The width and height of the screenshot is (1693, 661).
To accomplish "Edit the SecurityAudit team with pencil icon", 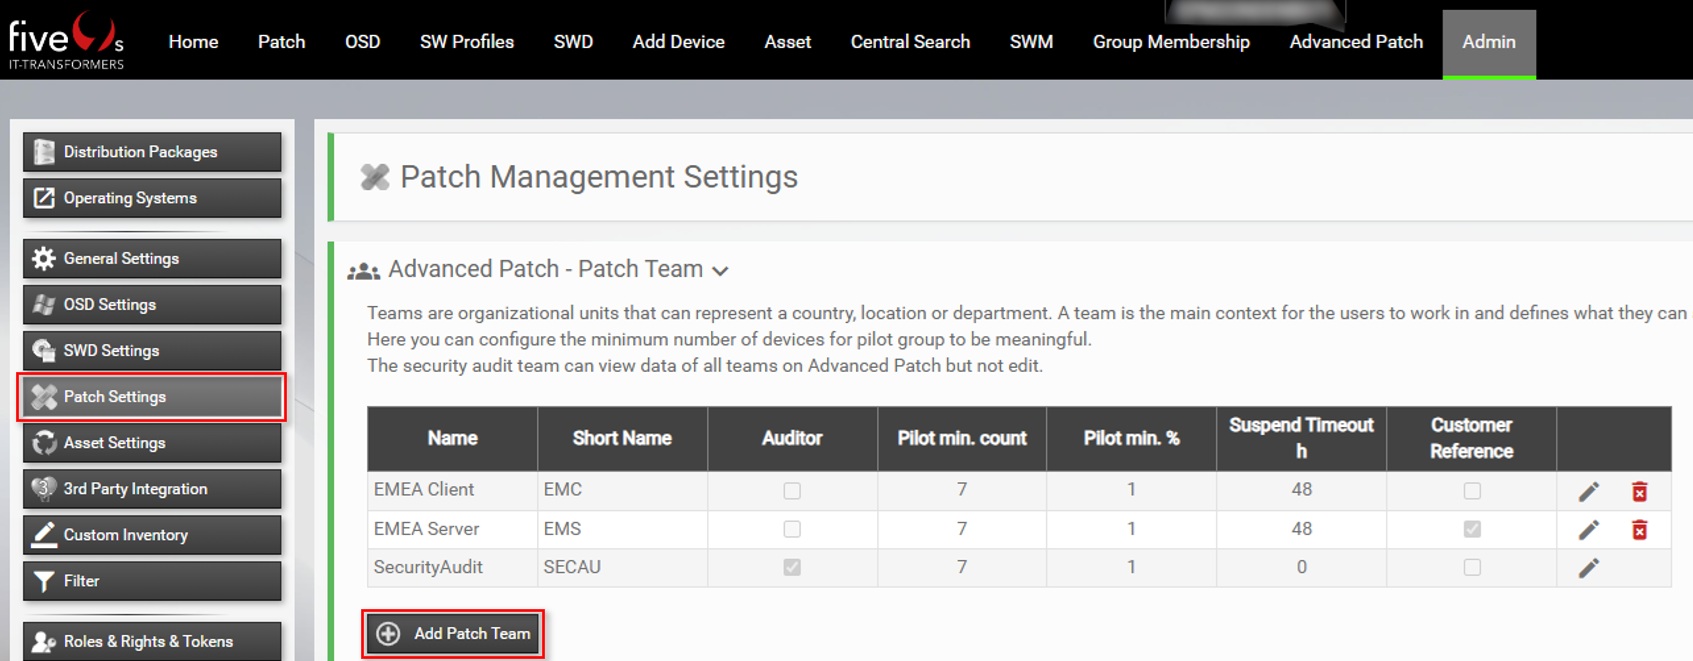I will pyautogui.click(x=1588, y=567).
